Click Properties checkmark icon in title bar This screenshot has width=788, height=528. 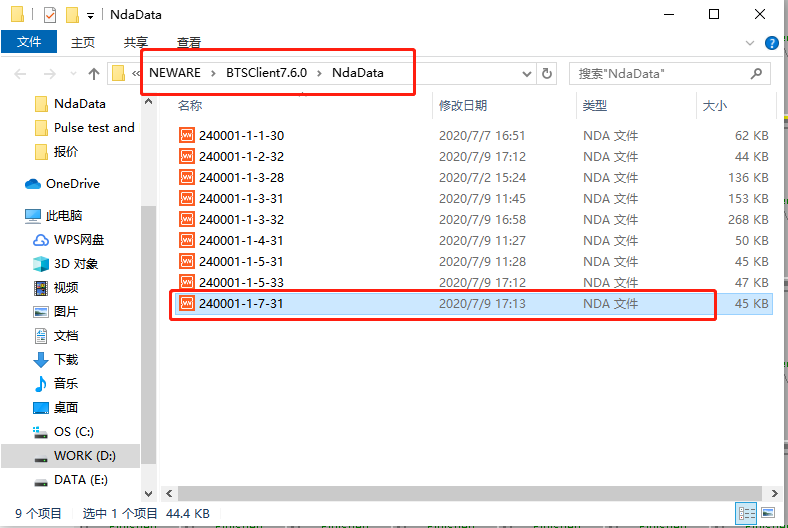50,15
